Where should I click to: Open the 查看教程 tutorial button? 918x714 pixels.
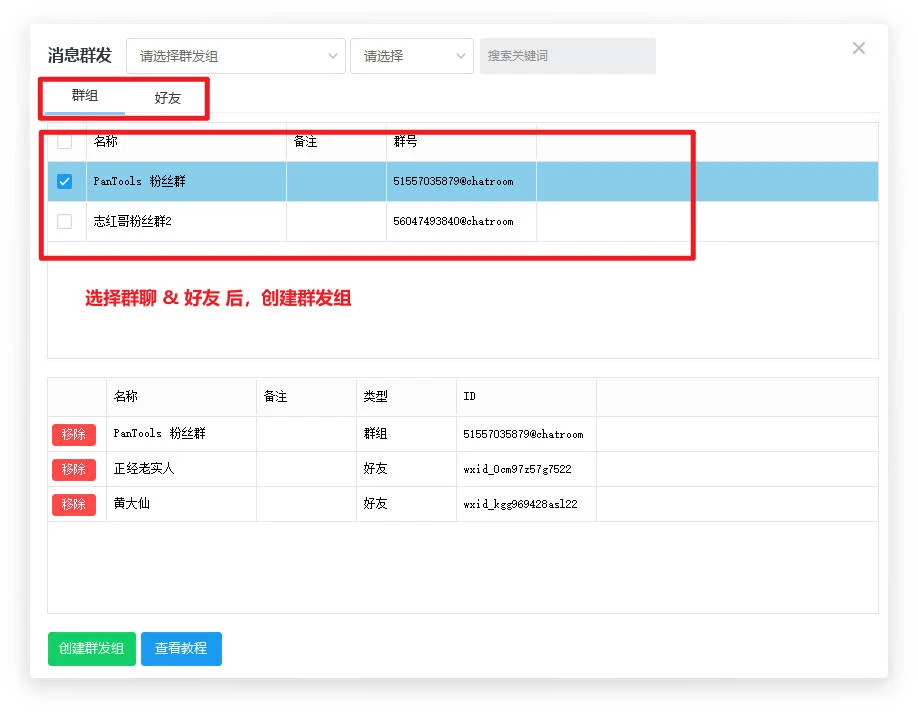click(x=181, y=648)
